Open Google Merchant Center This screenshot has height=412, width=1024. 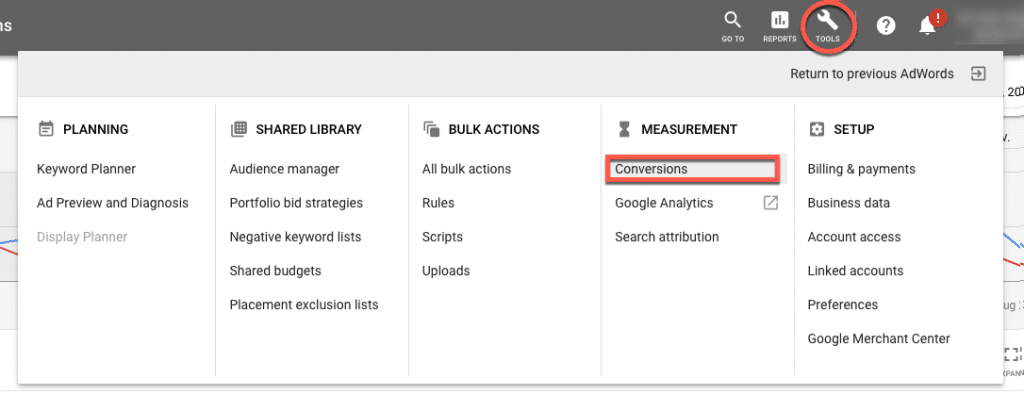pos(879,339)
